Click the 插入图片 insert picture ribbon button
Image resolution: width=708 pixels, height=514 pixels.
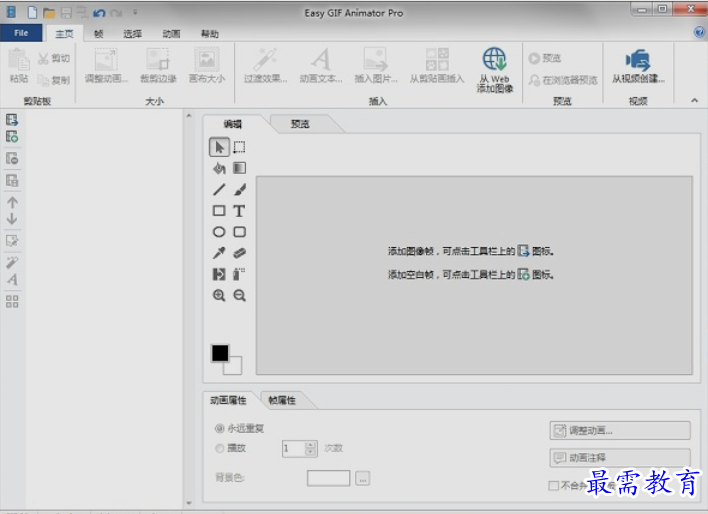coord(376,66)
